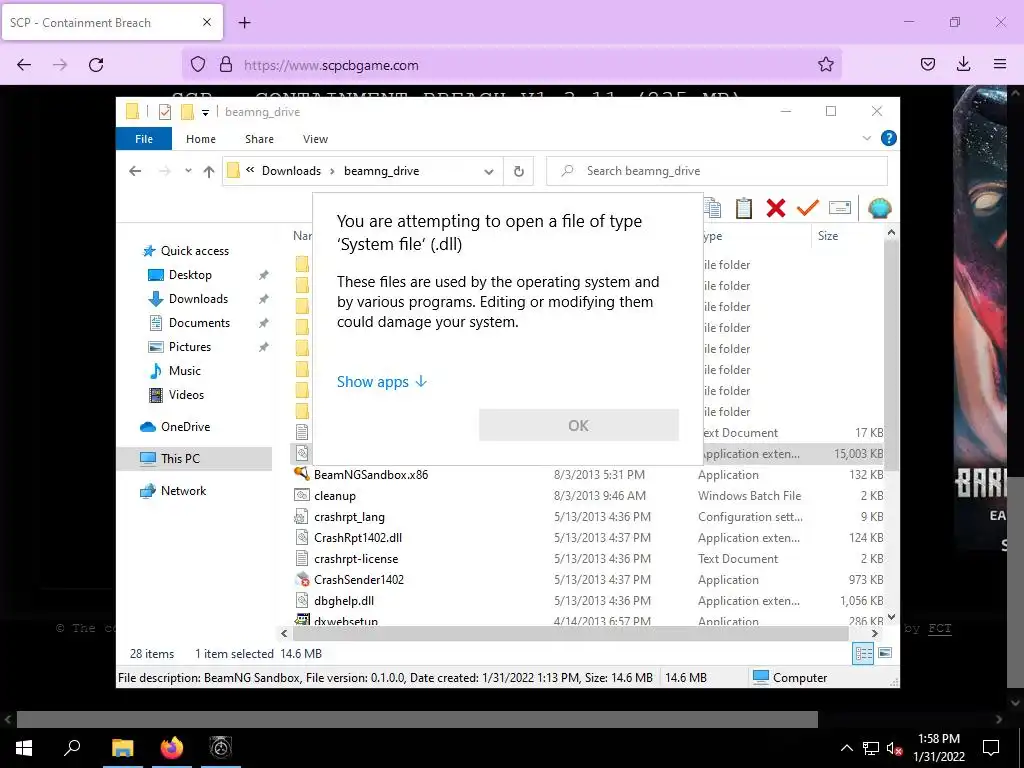Open Explorer help question mark icon
1024x768 pixels.
coord(888,138)
